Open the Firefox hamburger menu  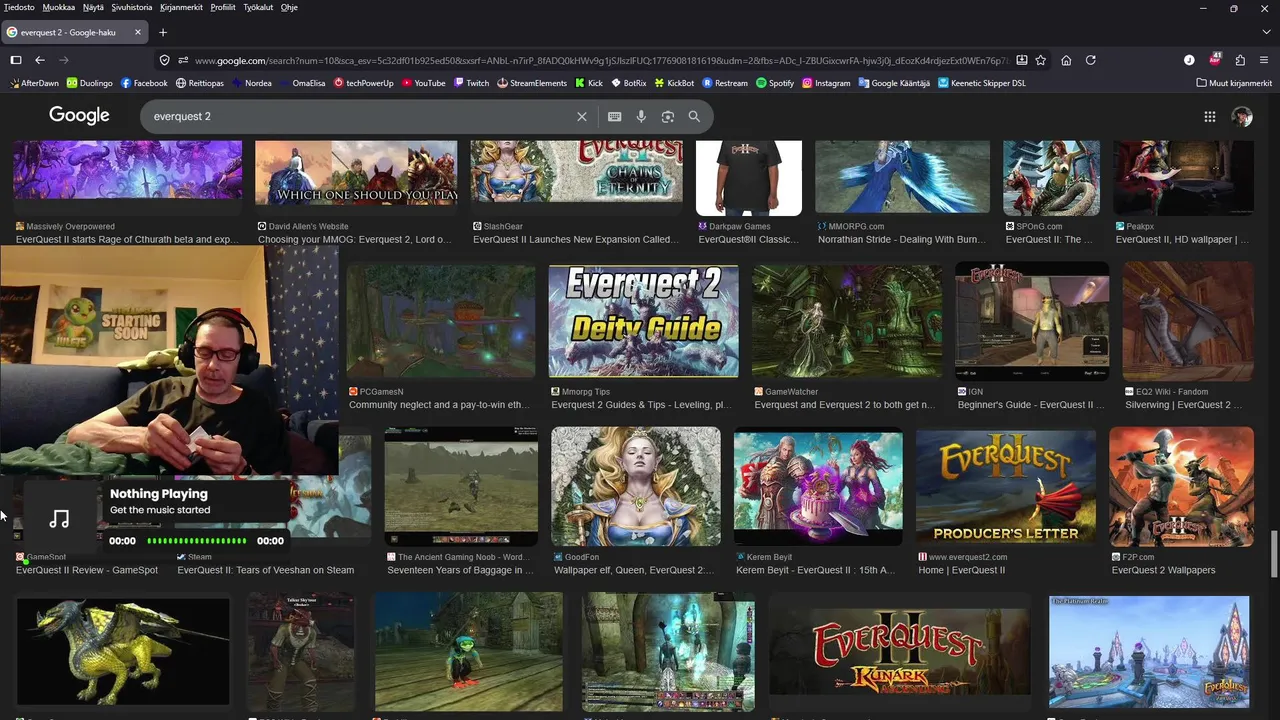[x=1265, y=60]
